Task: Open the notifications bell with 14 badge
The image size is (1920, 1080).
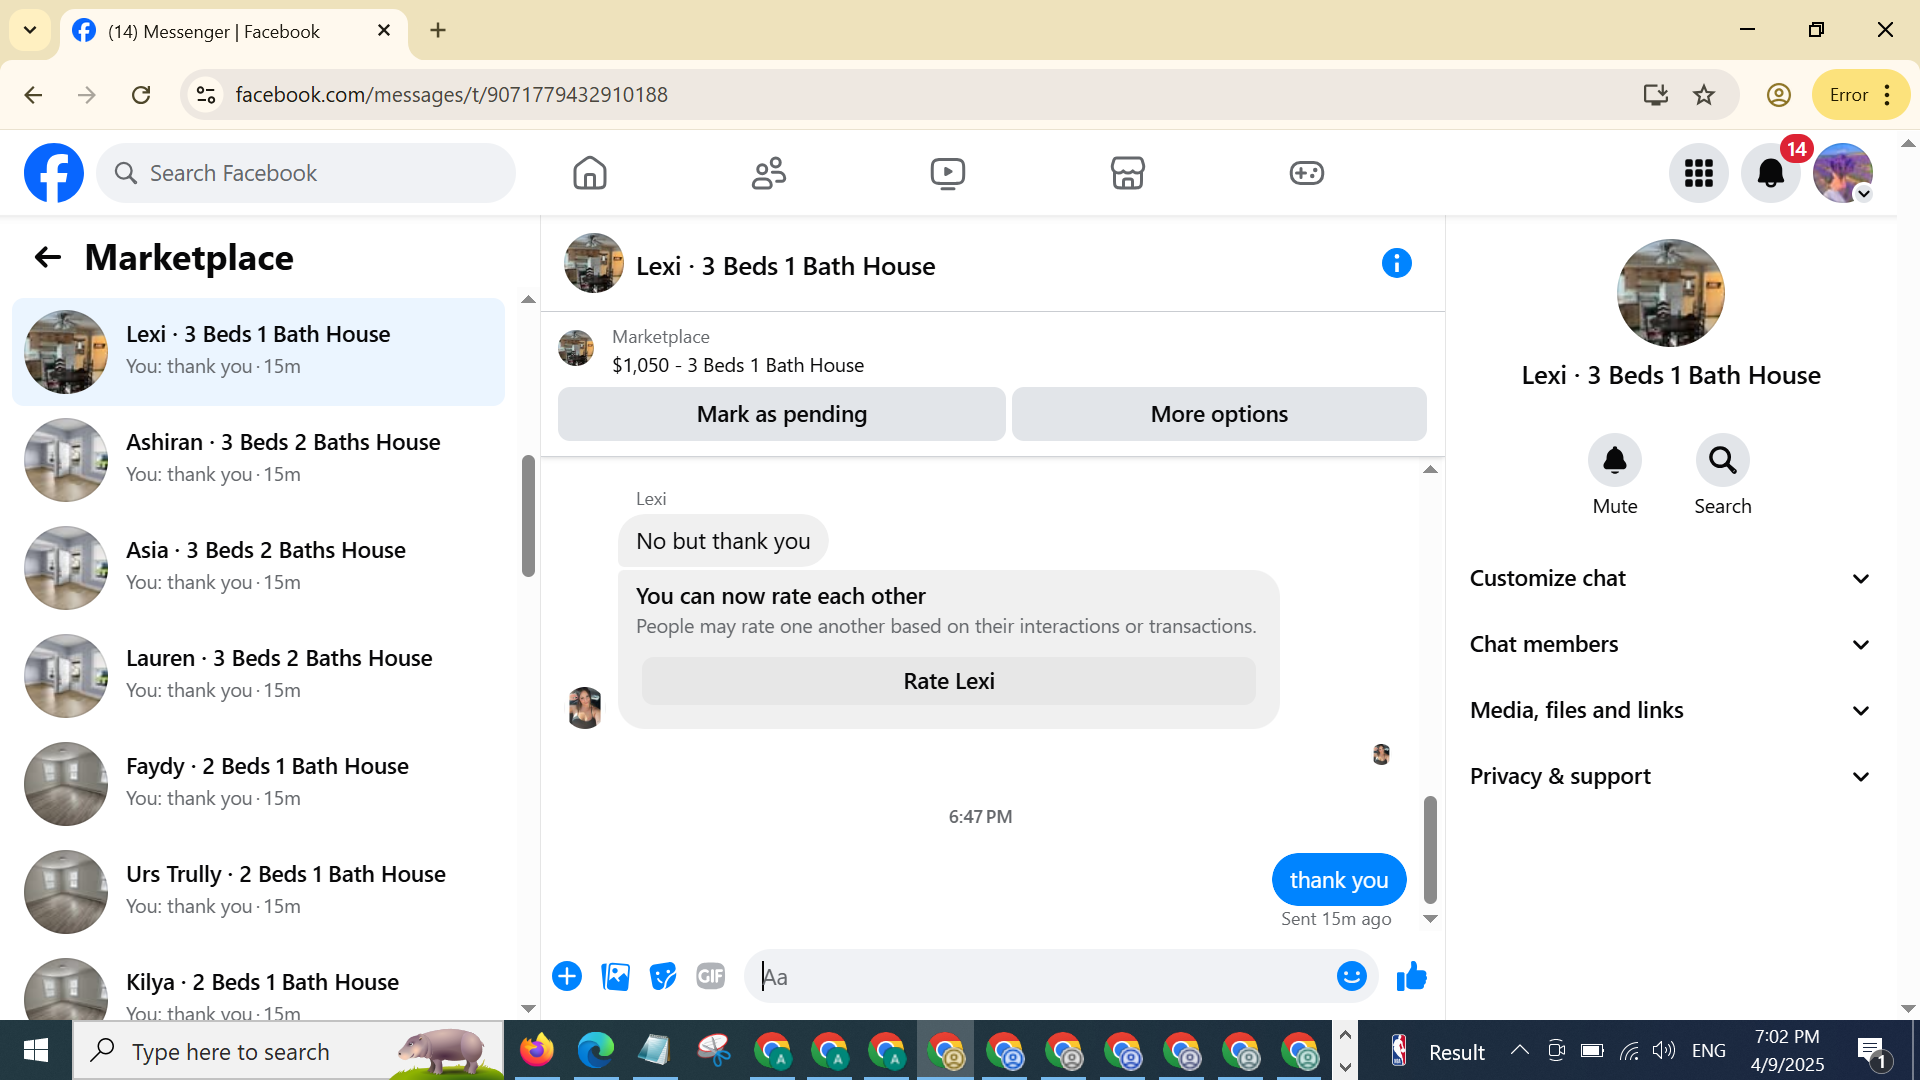Action: [x=1771, y=173]
